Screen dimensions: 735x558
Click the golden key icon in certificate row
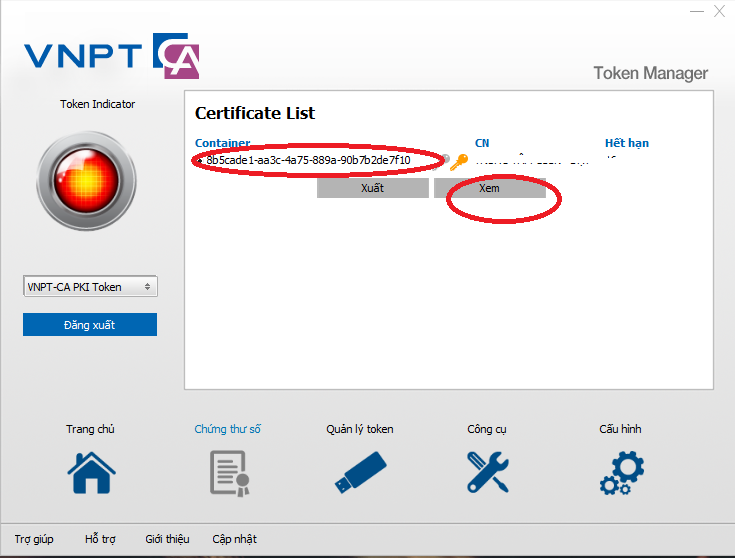click(459, 161)
